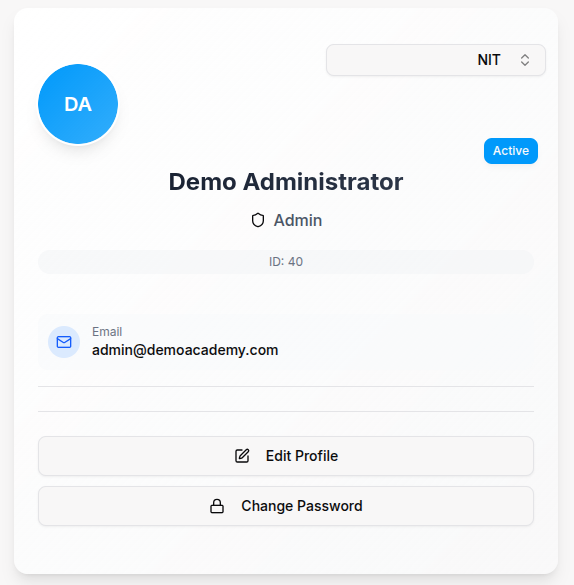This screenshot has width=574, height=585.
Task: Click the DA avatar circle
Action: [x=78, y=104]
